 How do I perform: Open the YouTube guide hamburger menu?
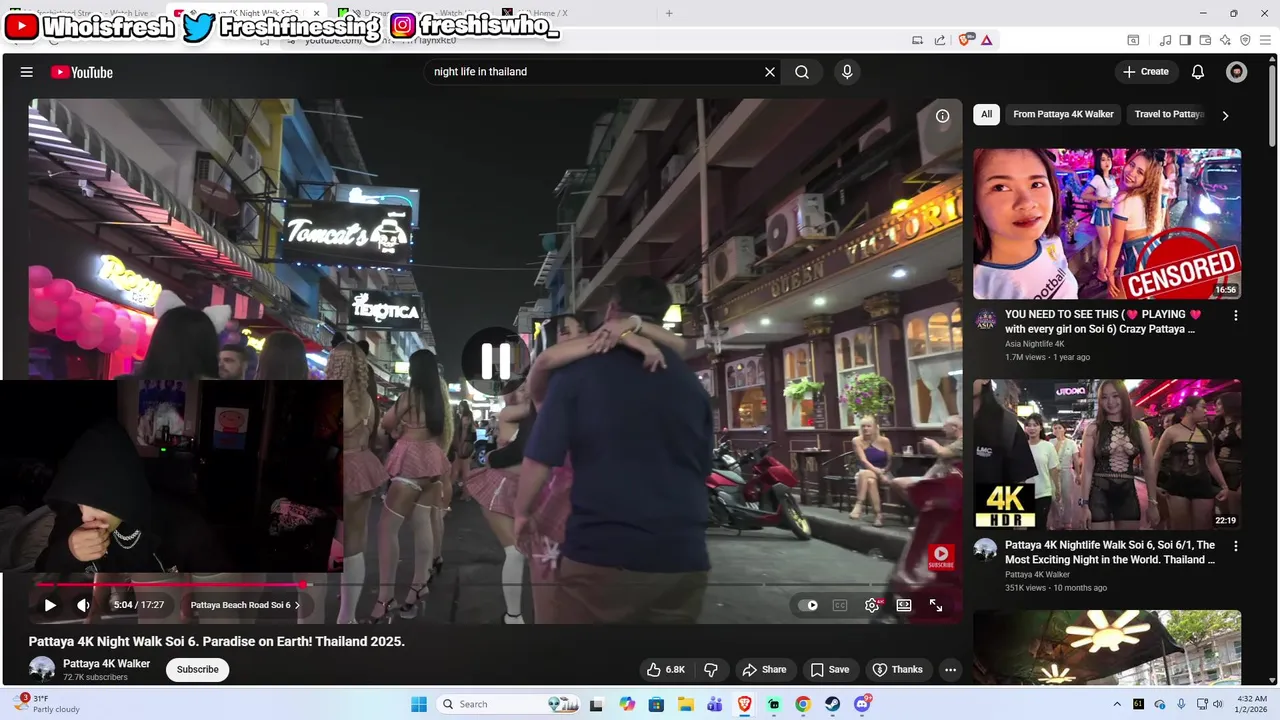(27, 72)
